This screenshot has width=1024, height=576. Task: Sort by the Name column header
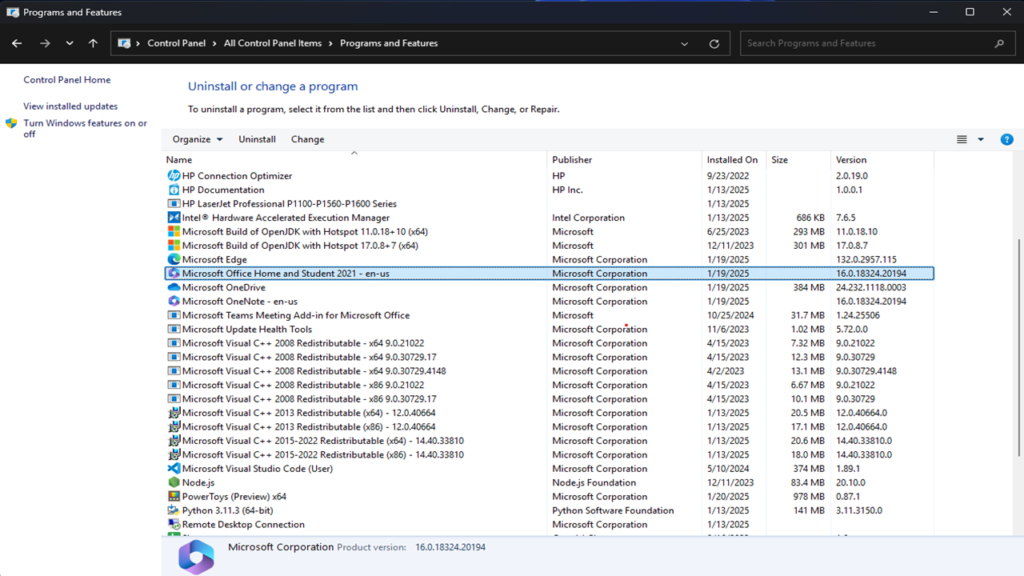[x=354, y=159]
